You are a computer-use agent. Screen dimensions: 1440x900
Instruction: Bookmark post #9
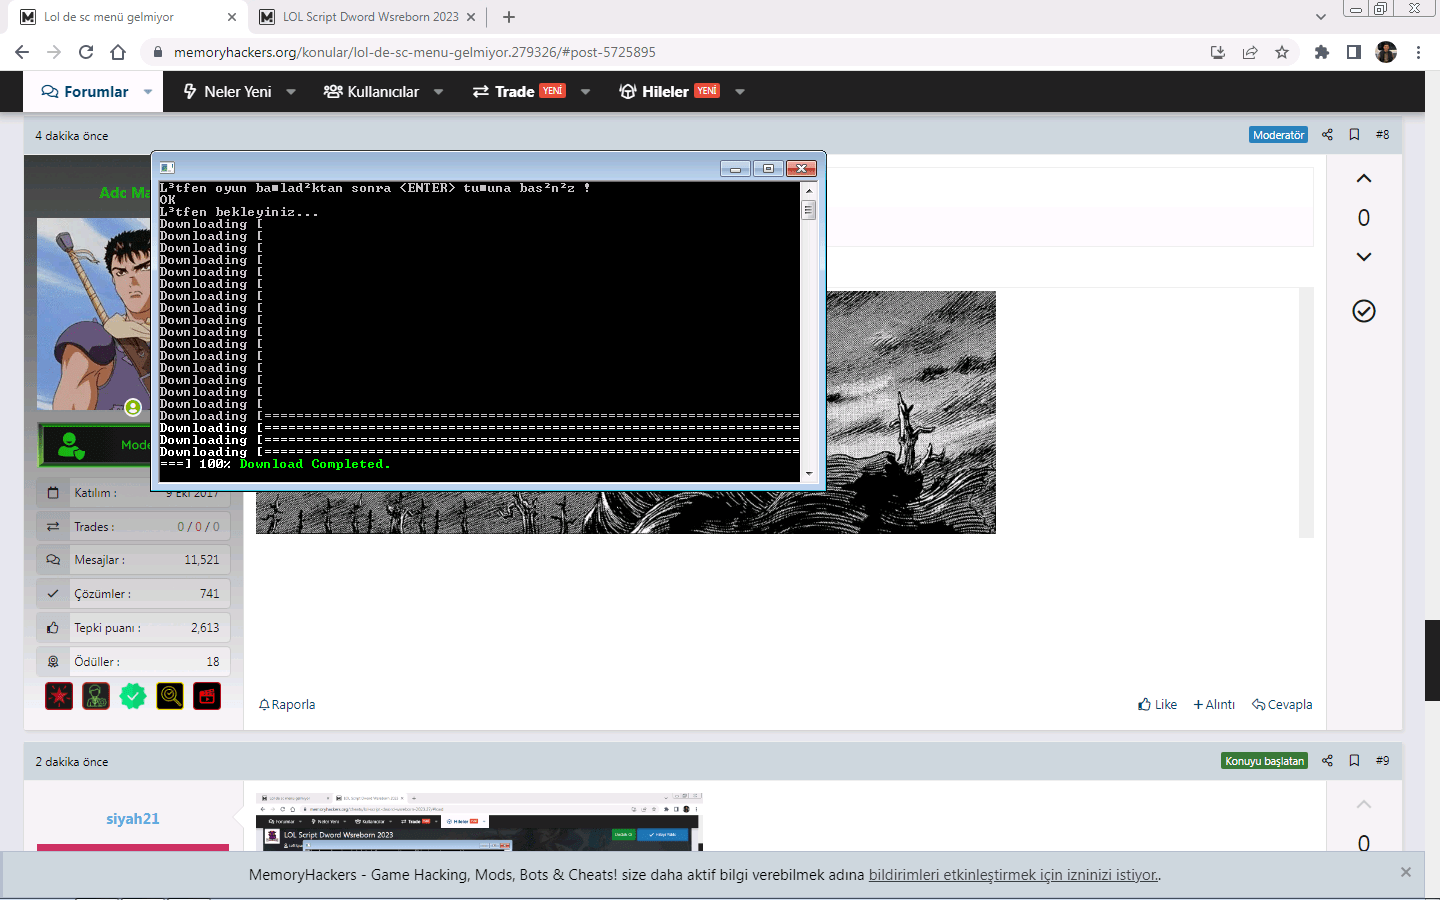pyautogui.click(x=1354, y=761)
